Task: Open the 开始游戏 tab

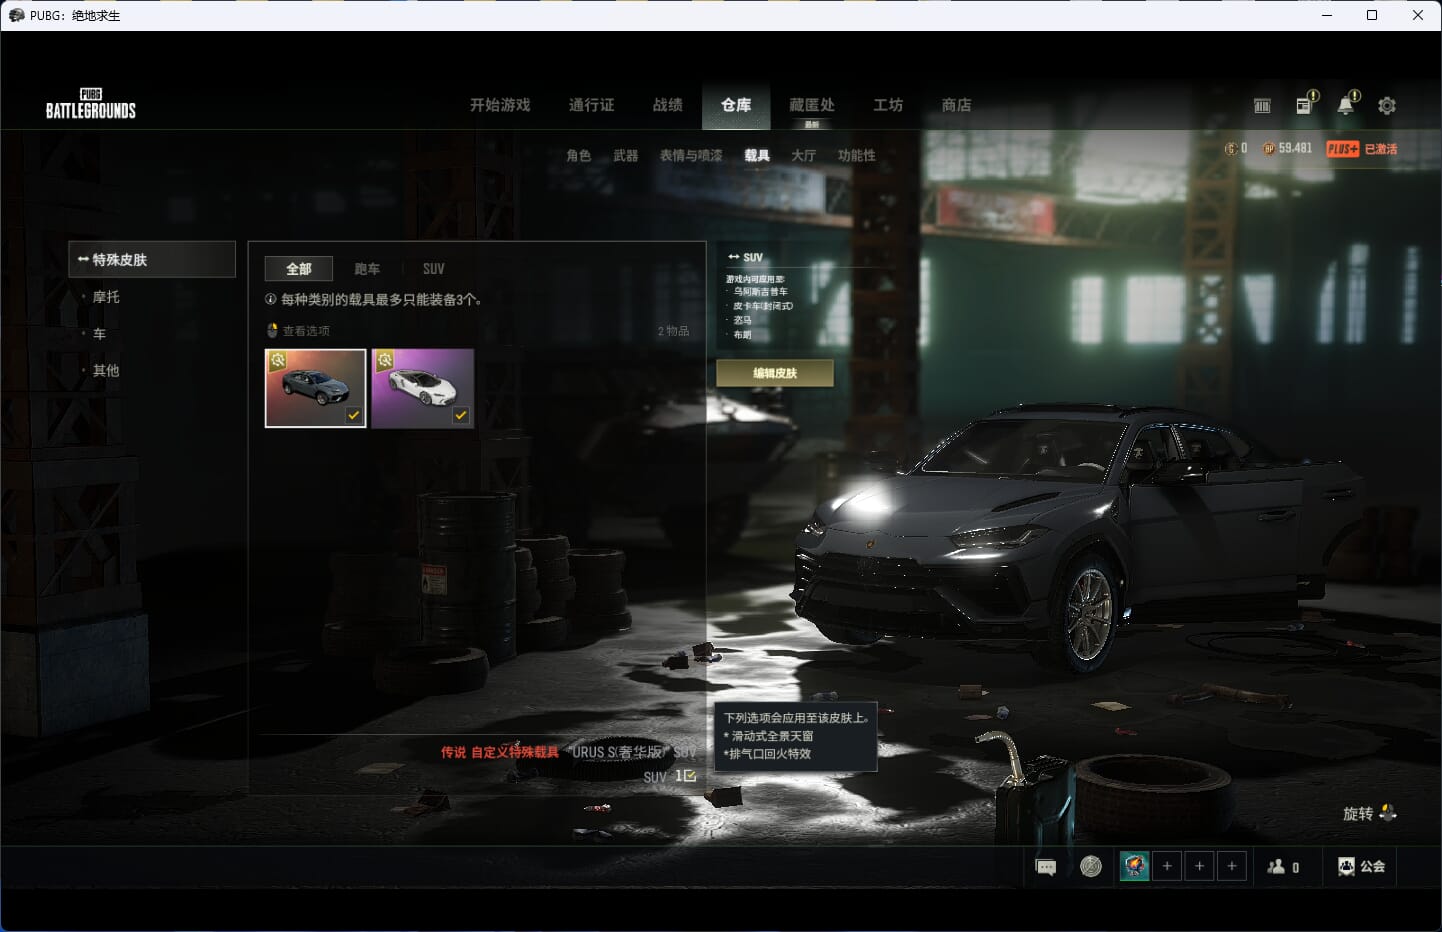Action: (500, 105)
